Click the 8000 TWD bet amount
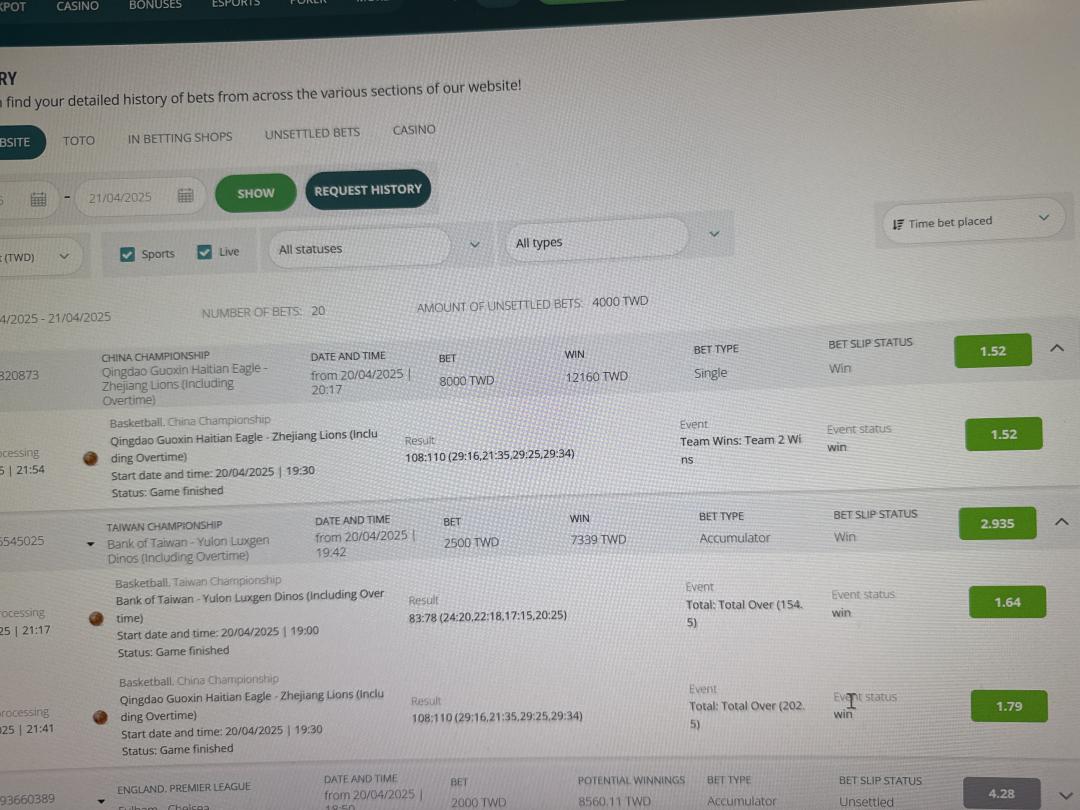The width and height of the screenshot is (1080, 810). point(466,380)
